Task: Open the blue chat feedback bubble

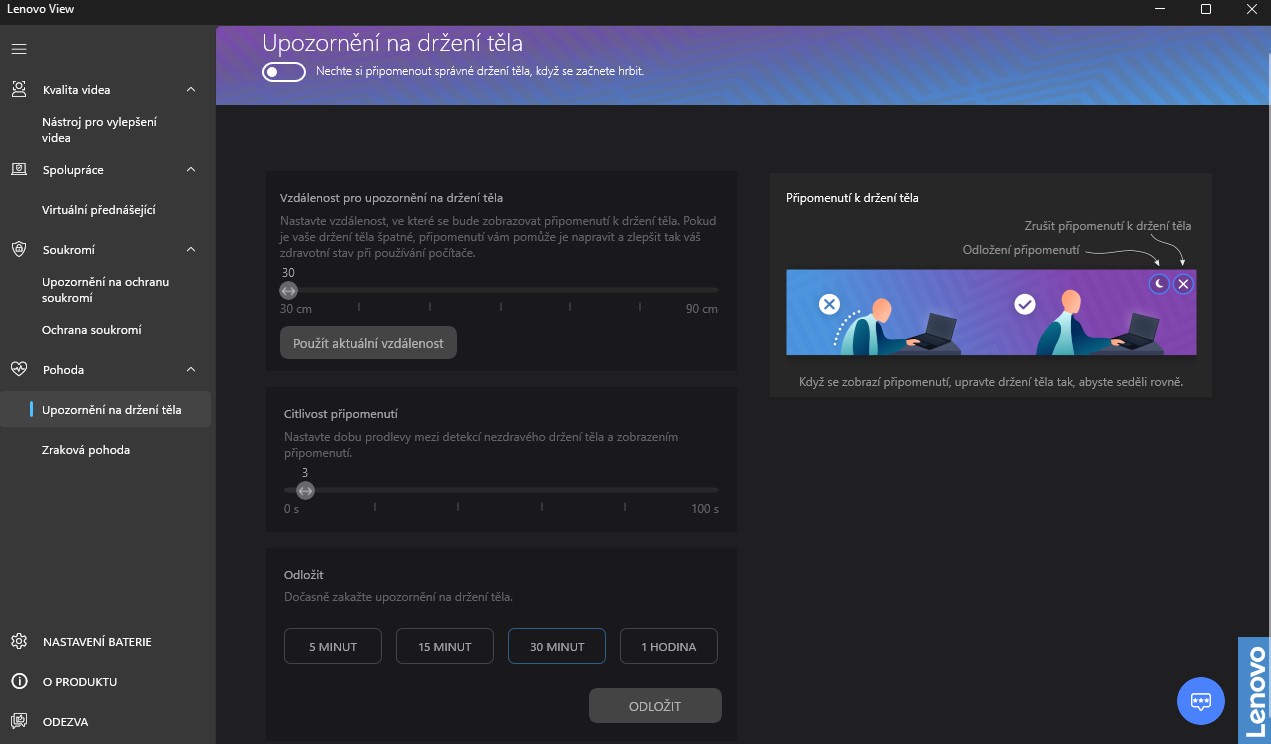Action: pos(1201,700)
